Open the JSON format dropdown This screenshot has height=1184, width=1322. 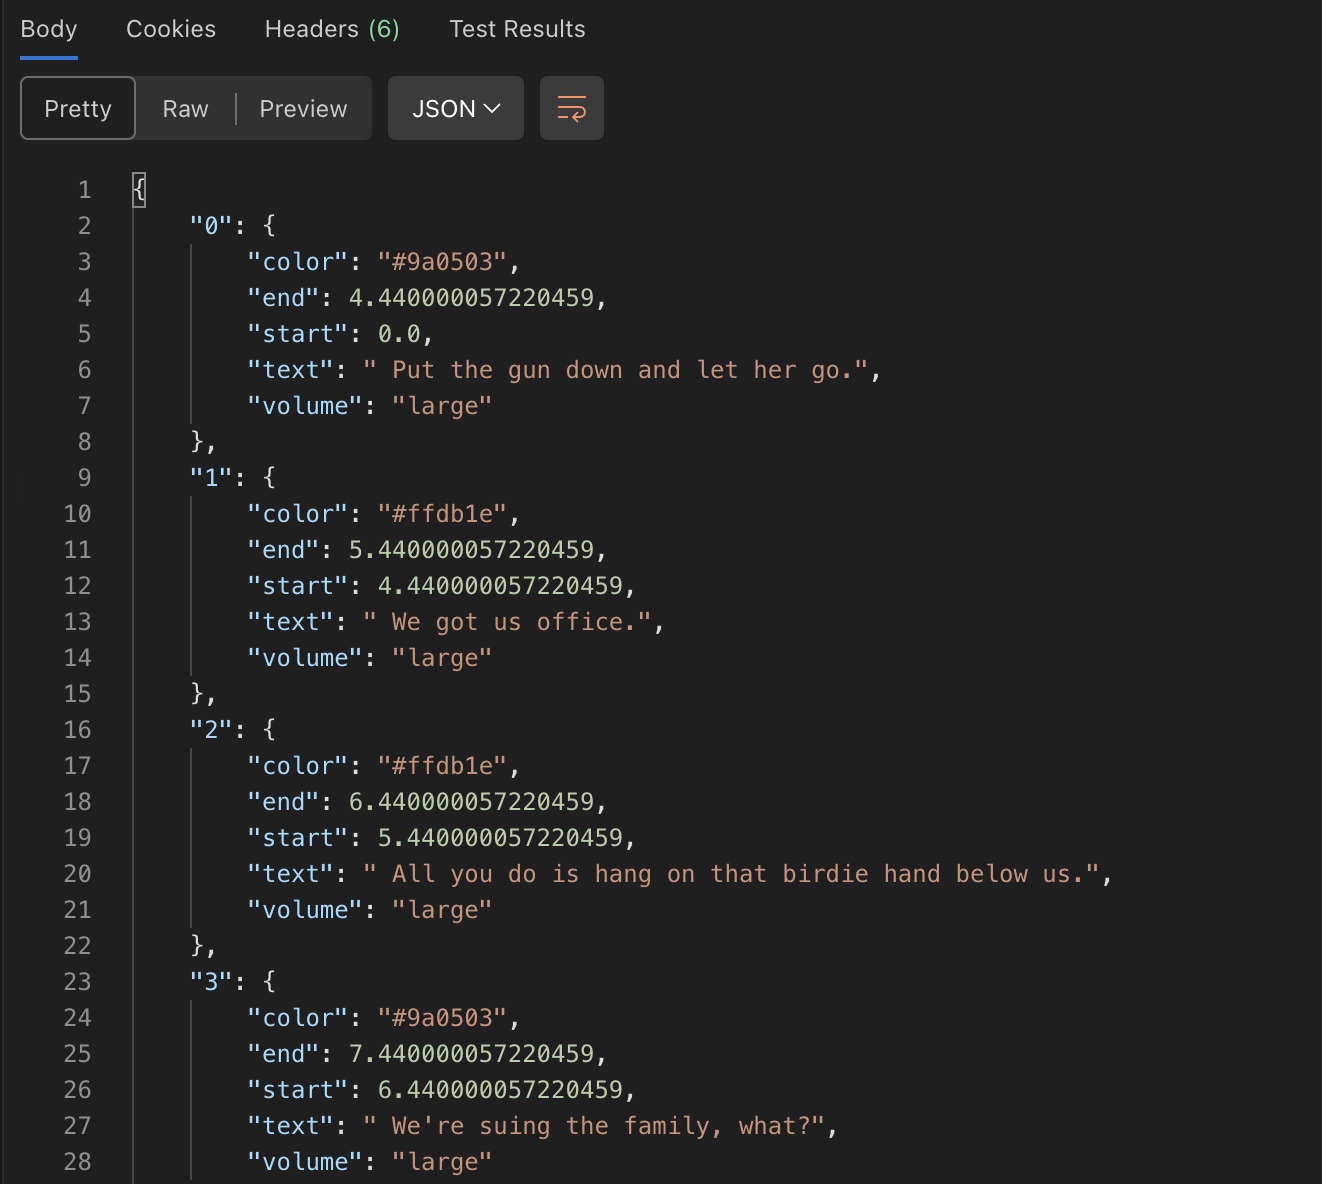(456, 108)
